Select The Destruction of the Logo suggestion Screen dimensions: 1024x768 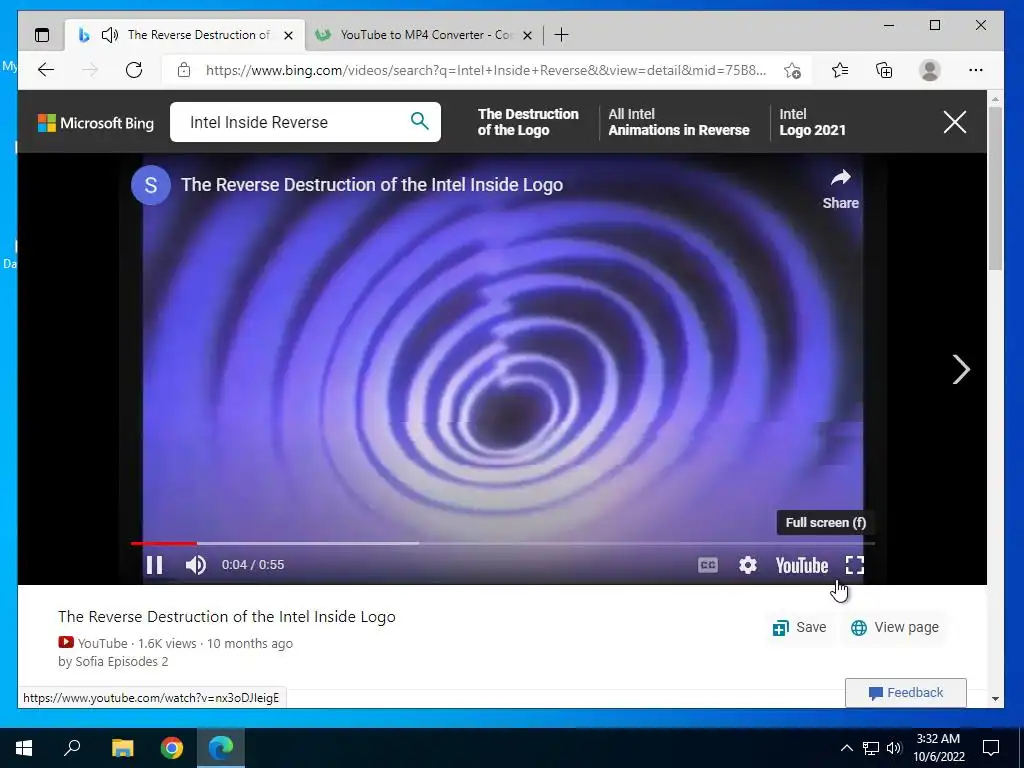tap(528, 122)
